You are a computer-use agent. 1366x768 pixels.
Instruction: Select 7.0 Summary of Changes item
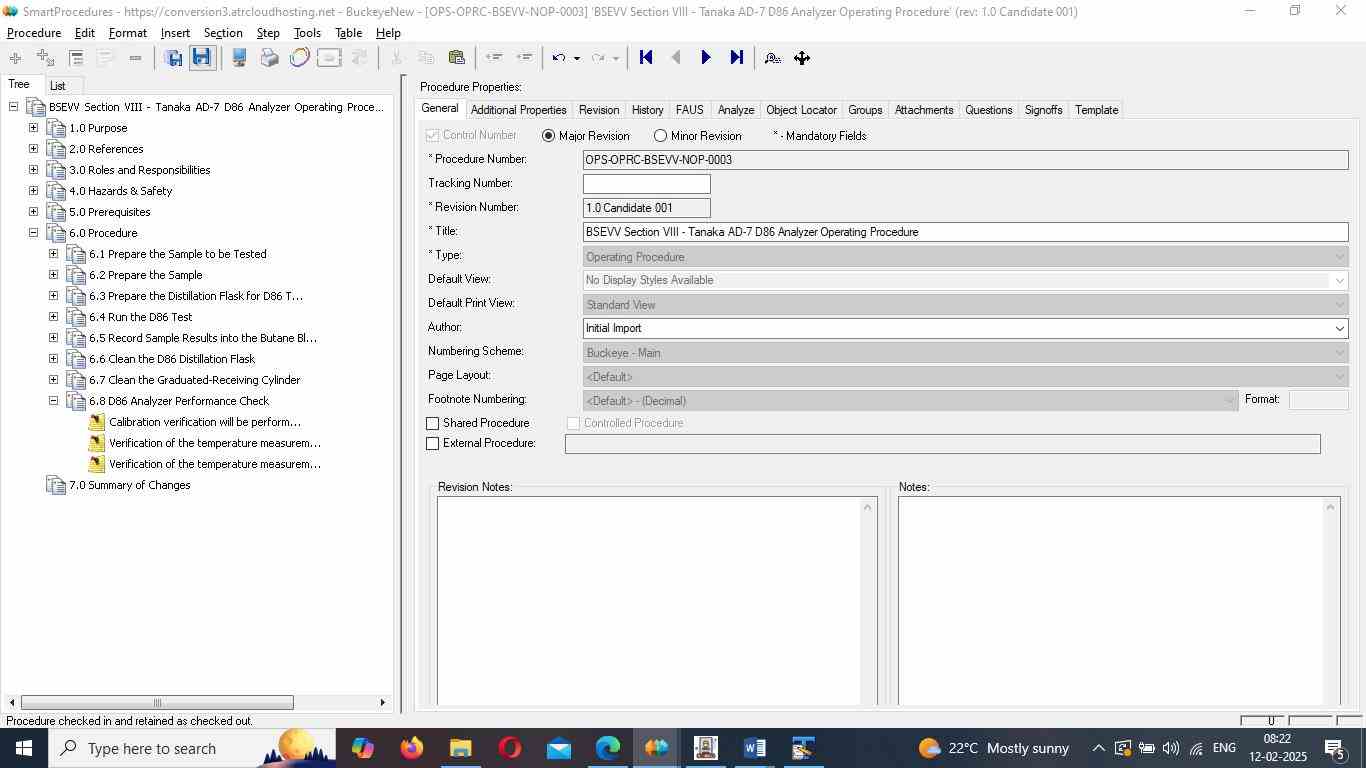(130, 485)
